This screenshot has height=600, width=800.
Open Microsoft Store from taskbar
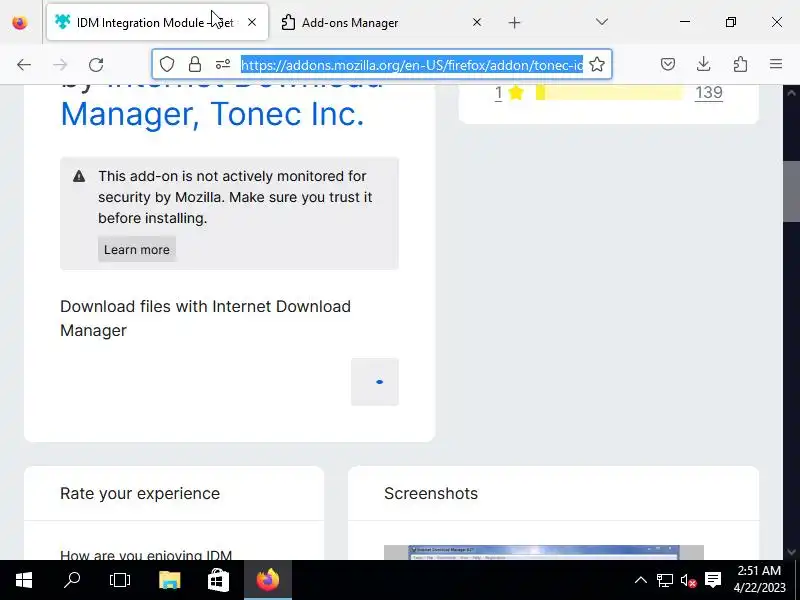[218, 580]
